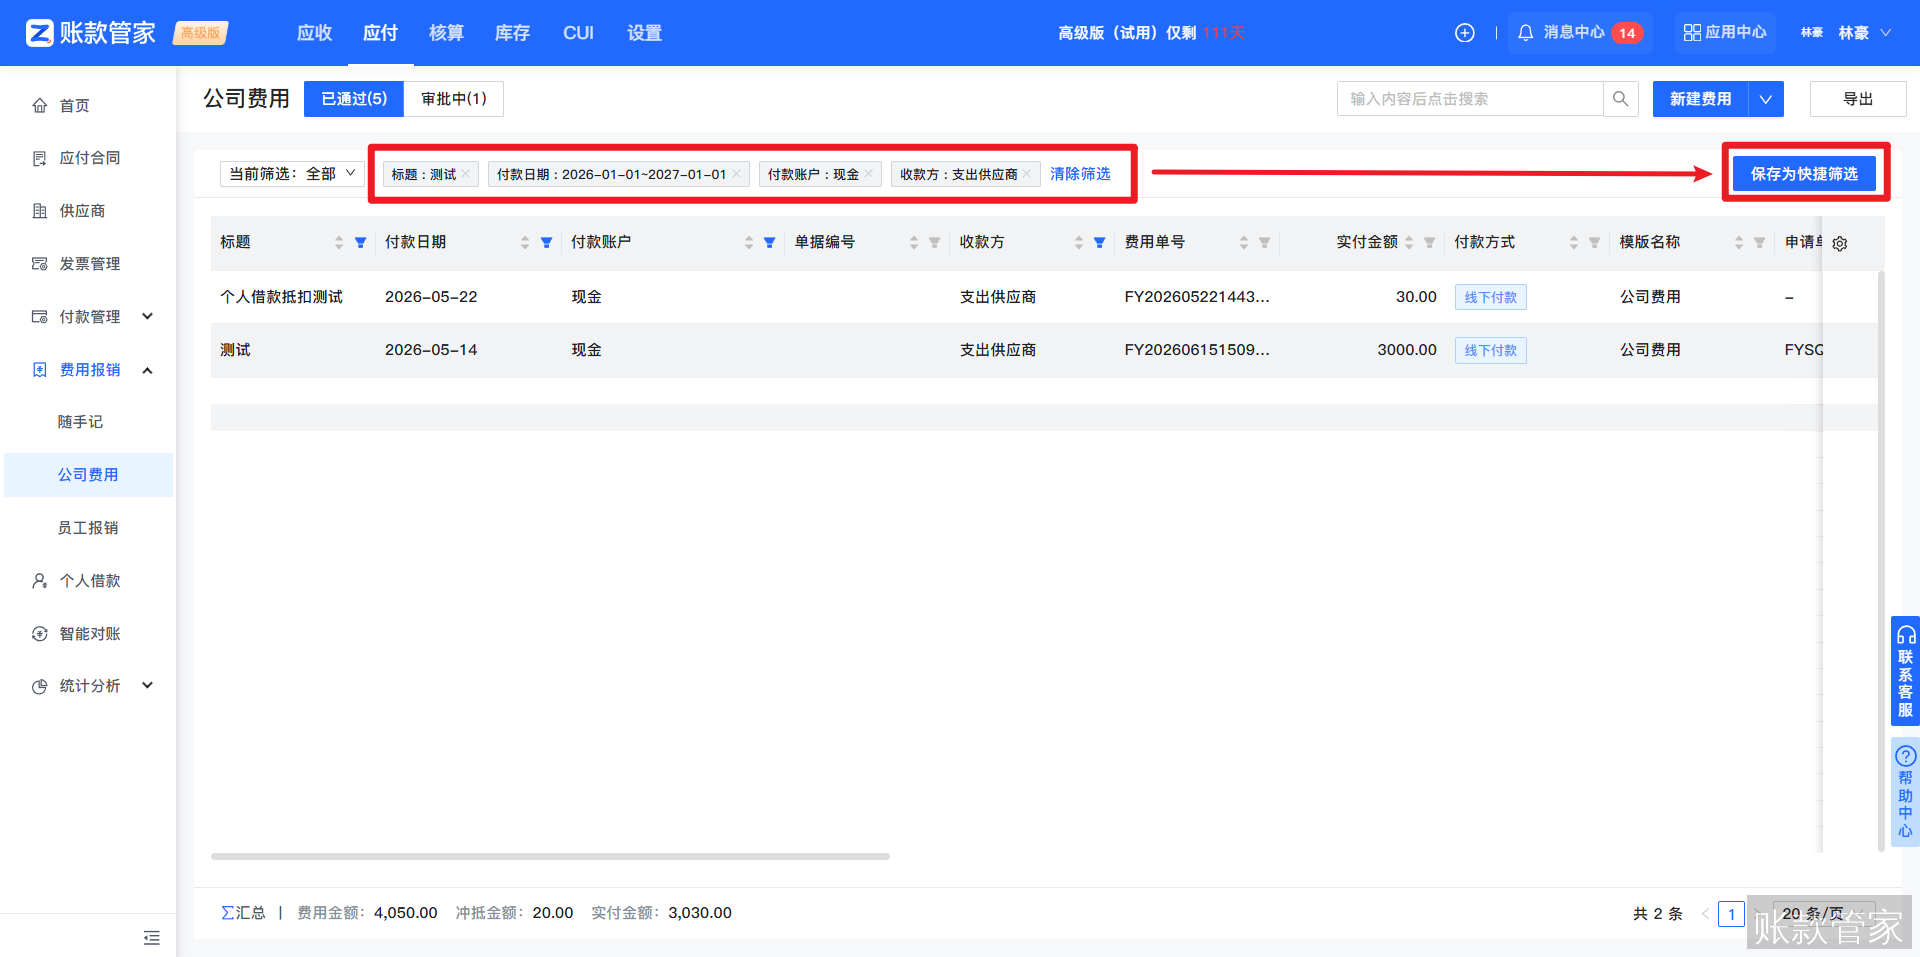Open 应付合同 in sidebar
The width and height of the screenshot is (1920, 957).
[88, 158]
